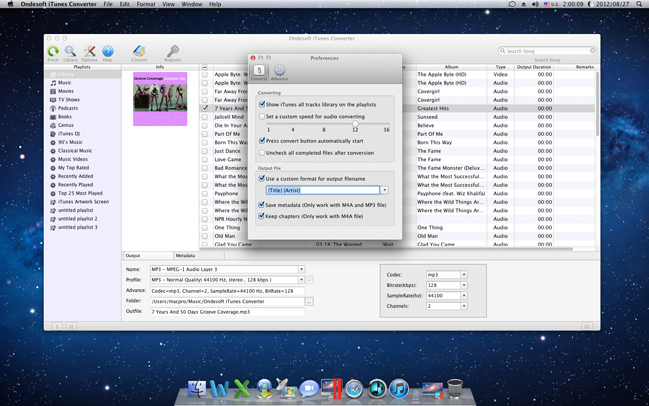Open the Name format dropdown
The image size is (649, 406).
(302, 269)
